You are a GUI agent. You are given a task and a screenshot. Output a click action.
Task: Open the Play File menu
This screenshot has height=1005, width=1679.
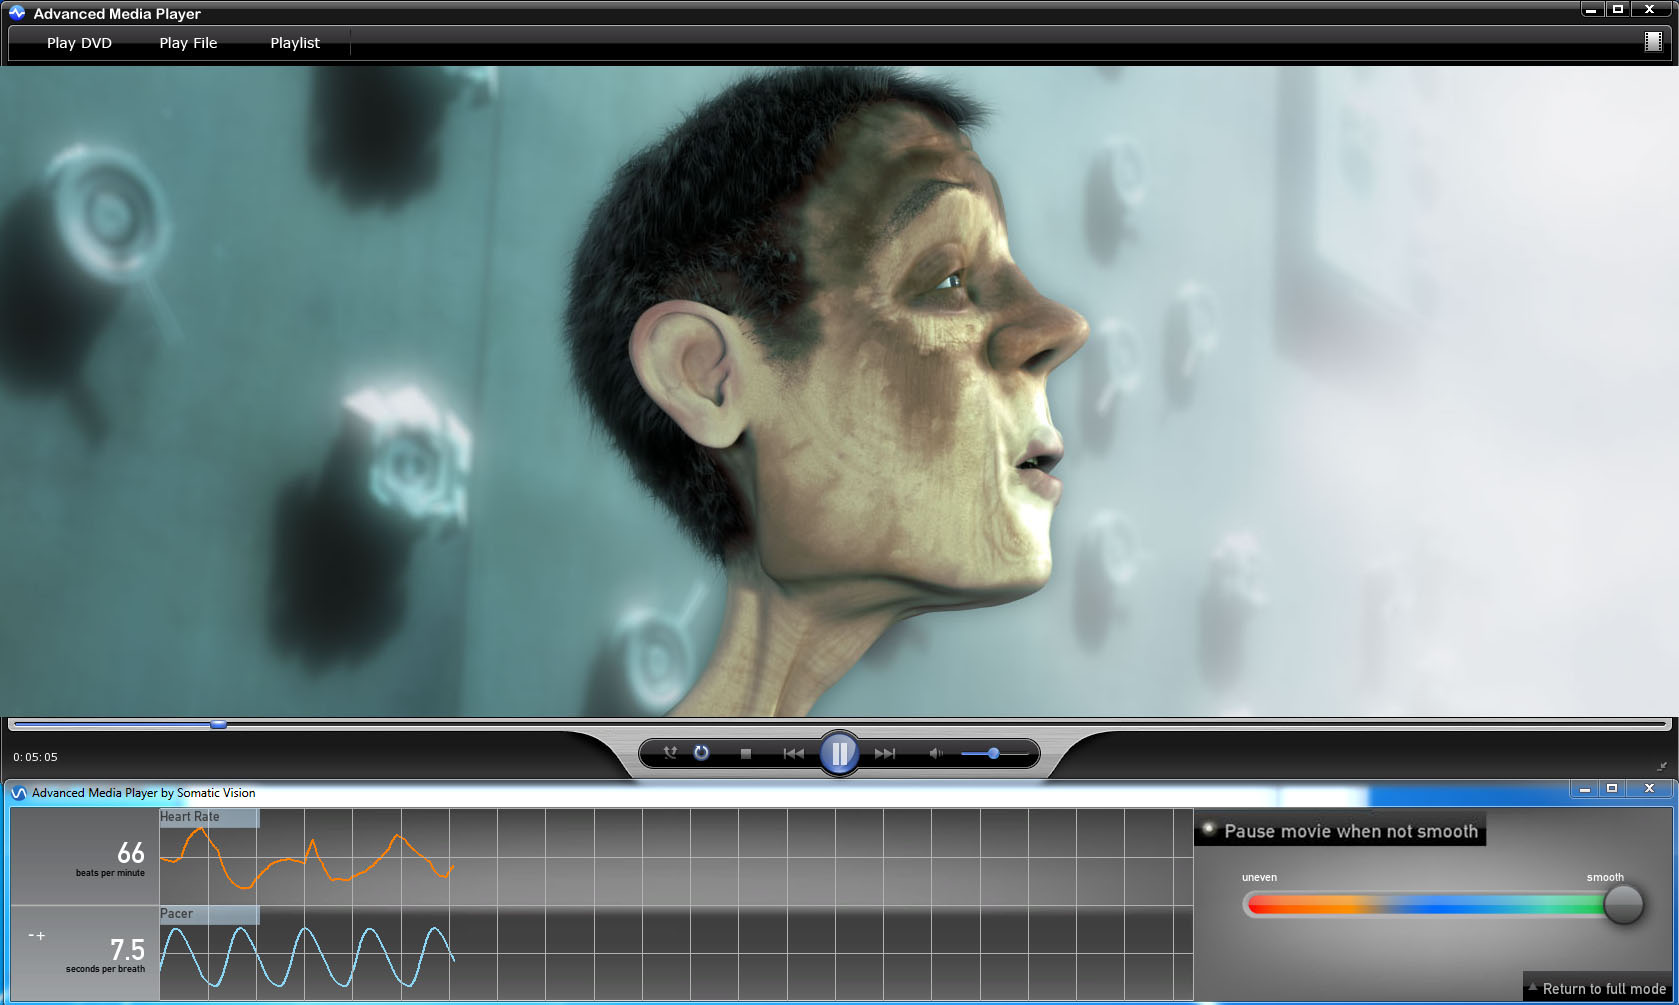click(x=188, y=43)
